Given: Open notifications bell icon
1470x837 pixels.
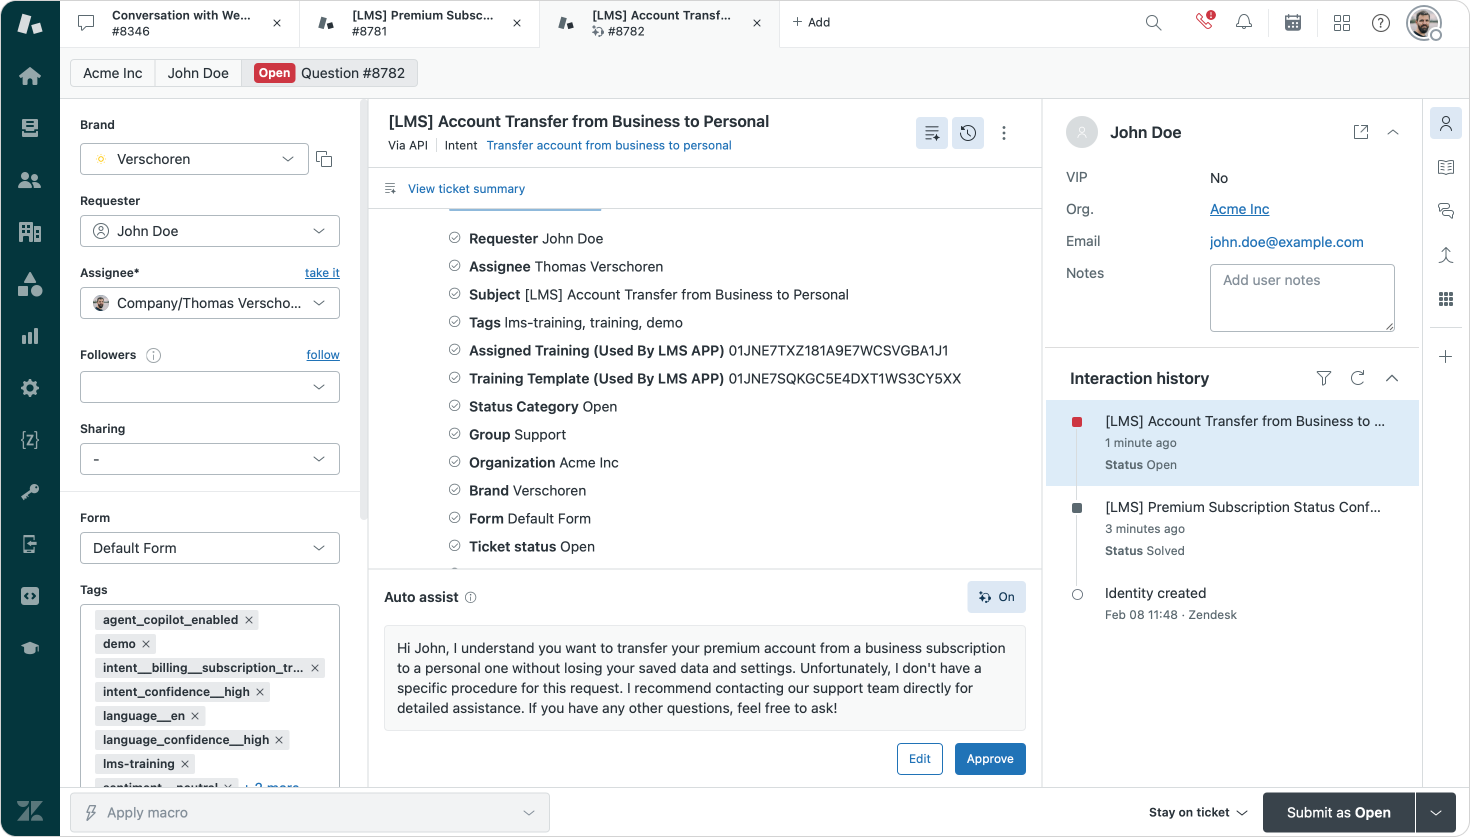Looking at the screenshot, I should (1244, 22).
